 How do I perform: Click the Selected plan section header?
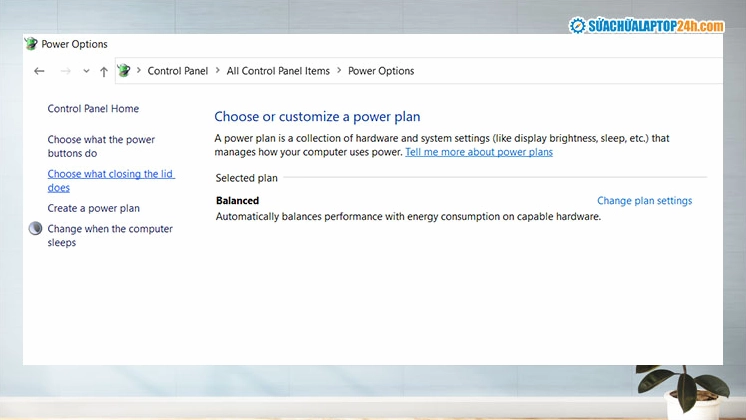pos(246,178)
